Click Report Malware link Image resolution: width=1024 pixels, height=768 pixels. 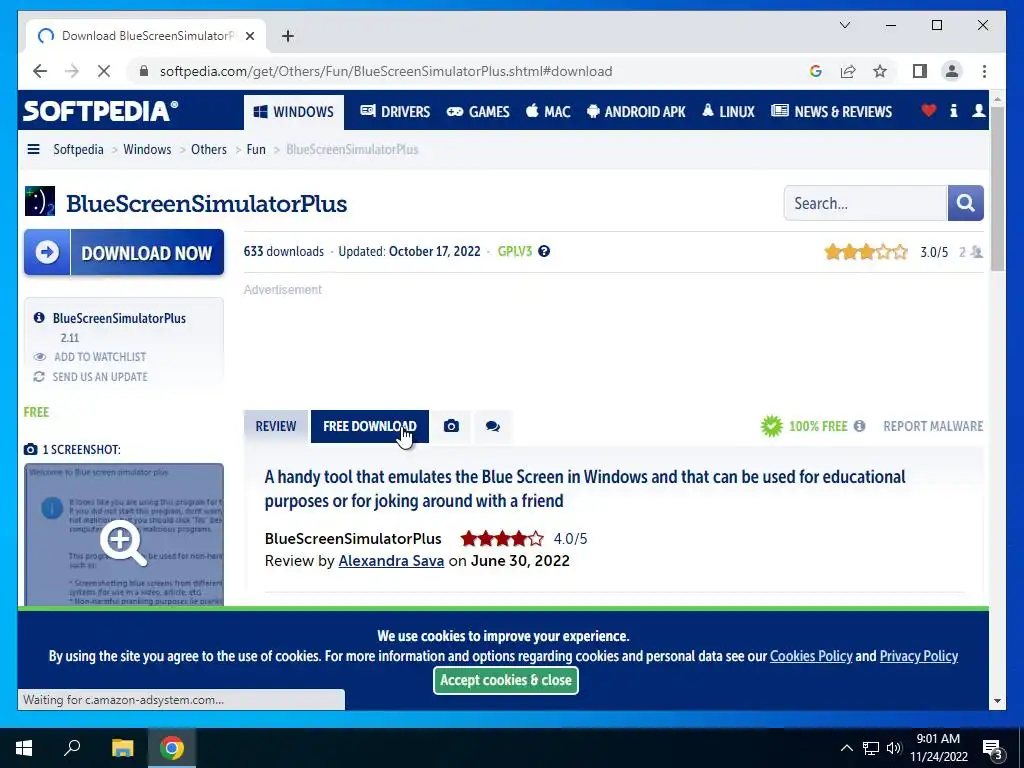click(933, 426)
